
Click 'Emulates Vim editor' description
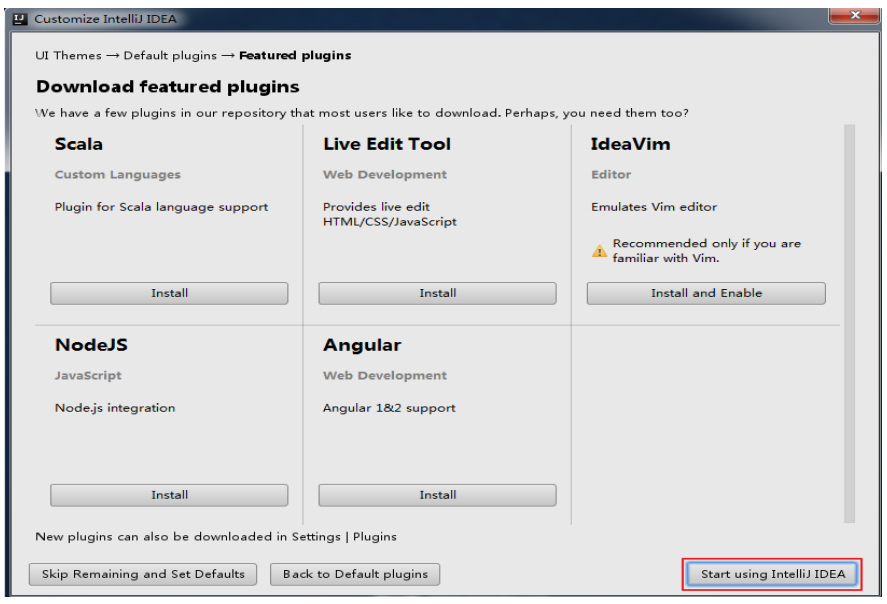coord(654,207)
